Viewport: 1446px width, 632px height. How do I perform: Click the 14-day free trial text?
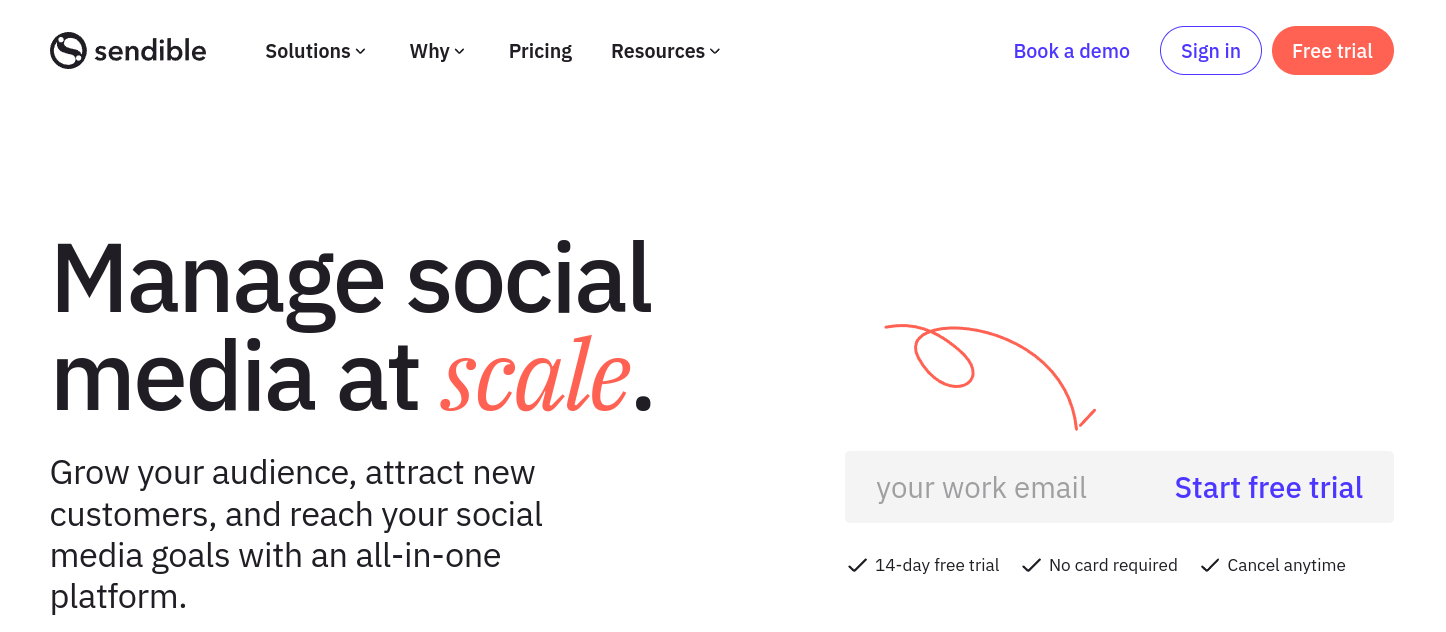(x=937, y=566)
